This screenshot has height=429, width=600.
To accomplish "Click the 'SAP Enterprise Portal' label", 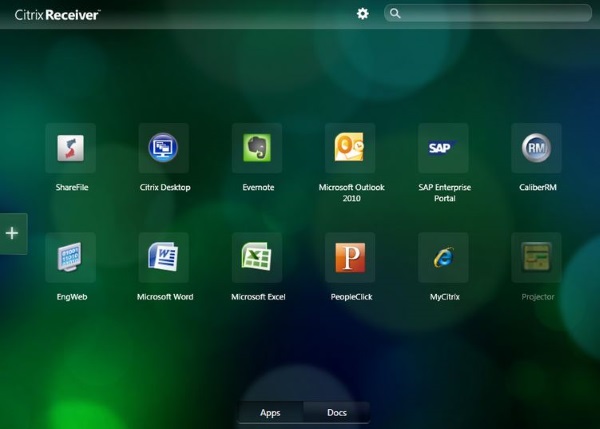I will click(x=445, y=192).
